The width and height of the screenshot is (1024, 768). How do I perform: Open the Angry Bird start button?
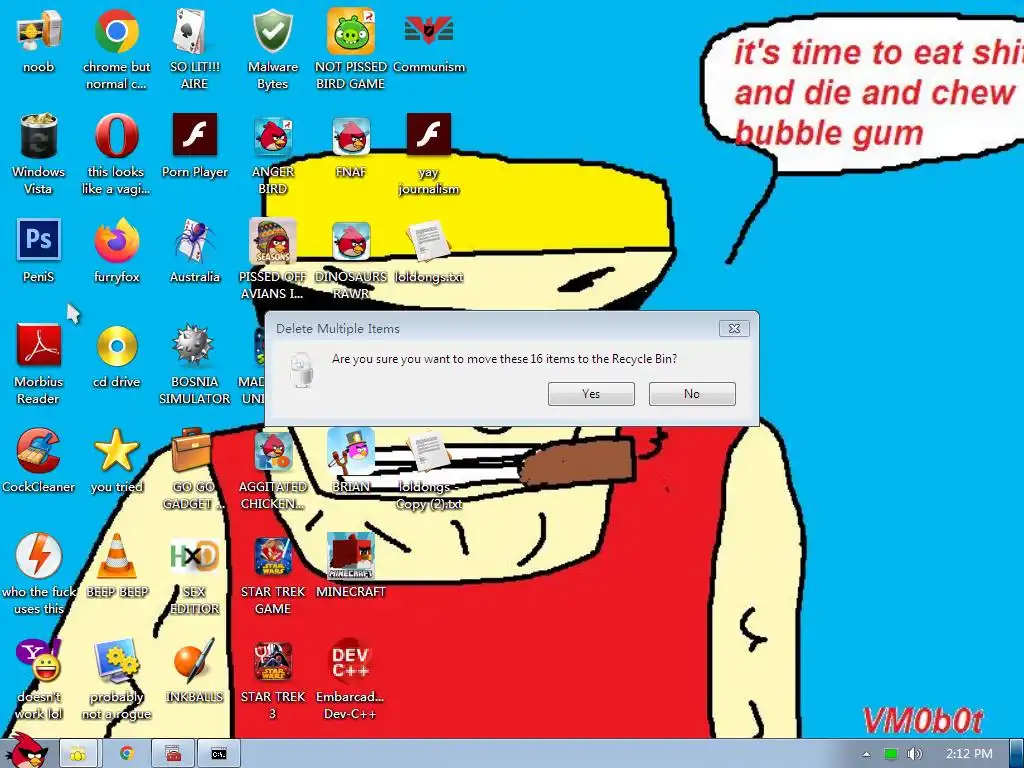click(26, 751)
